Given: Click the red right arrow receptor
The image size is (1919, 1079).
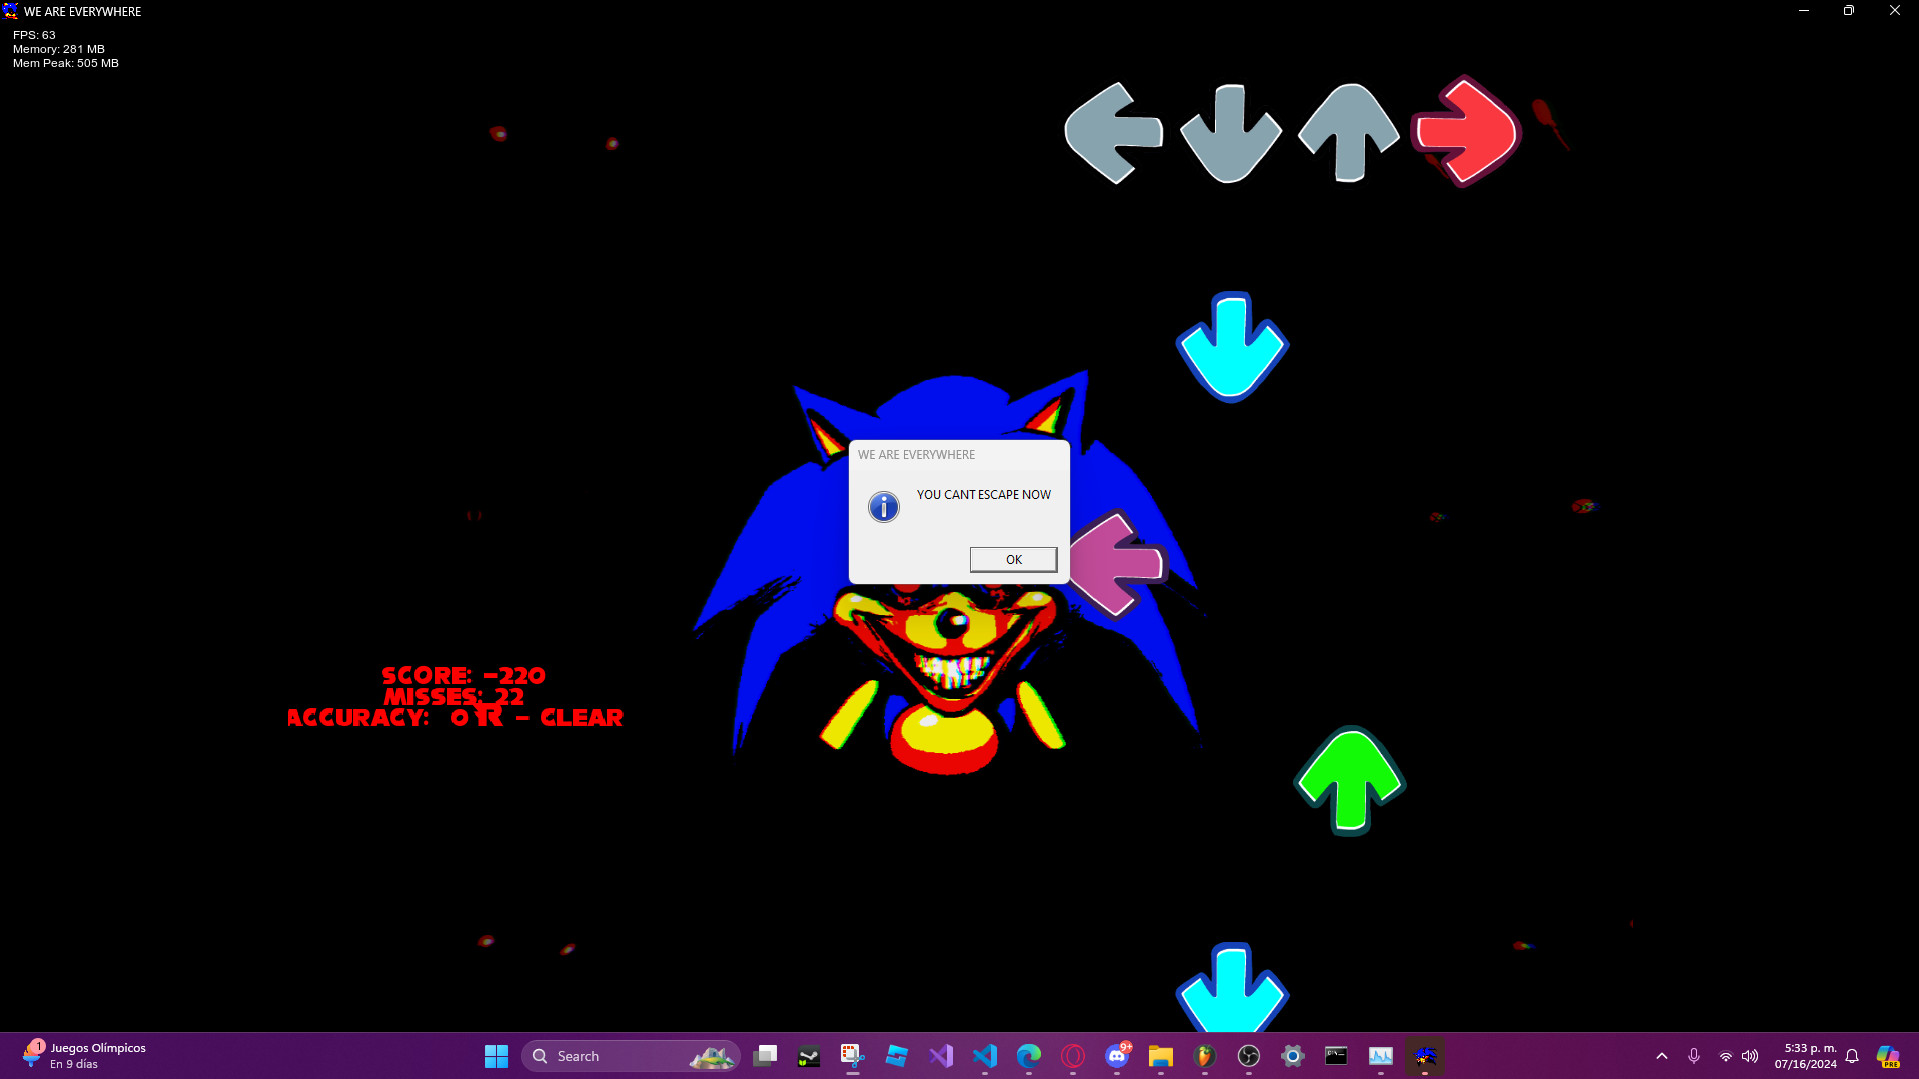Looking at the screenshot, I should (x=1466, y=132).
